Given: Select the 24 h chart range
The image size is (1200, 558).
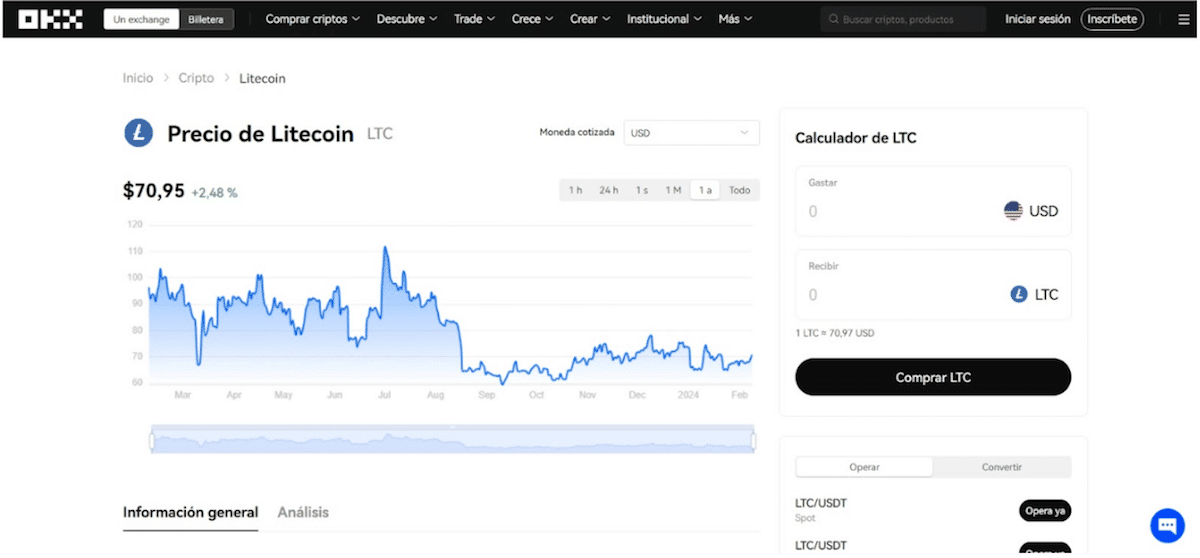Looking at the screenshot, I should [x=608, y=190].
